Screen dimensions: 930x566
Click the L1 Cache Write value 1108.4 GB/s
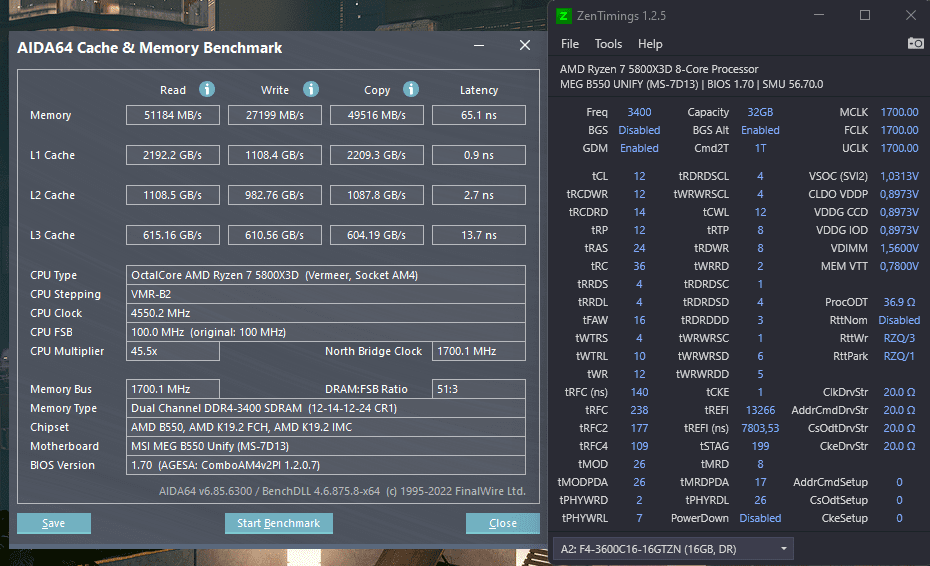275,155
